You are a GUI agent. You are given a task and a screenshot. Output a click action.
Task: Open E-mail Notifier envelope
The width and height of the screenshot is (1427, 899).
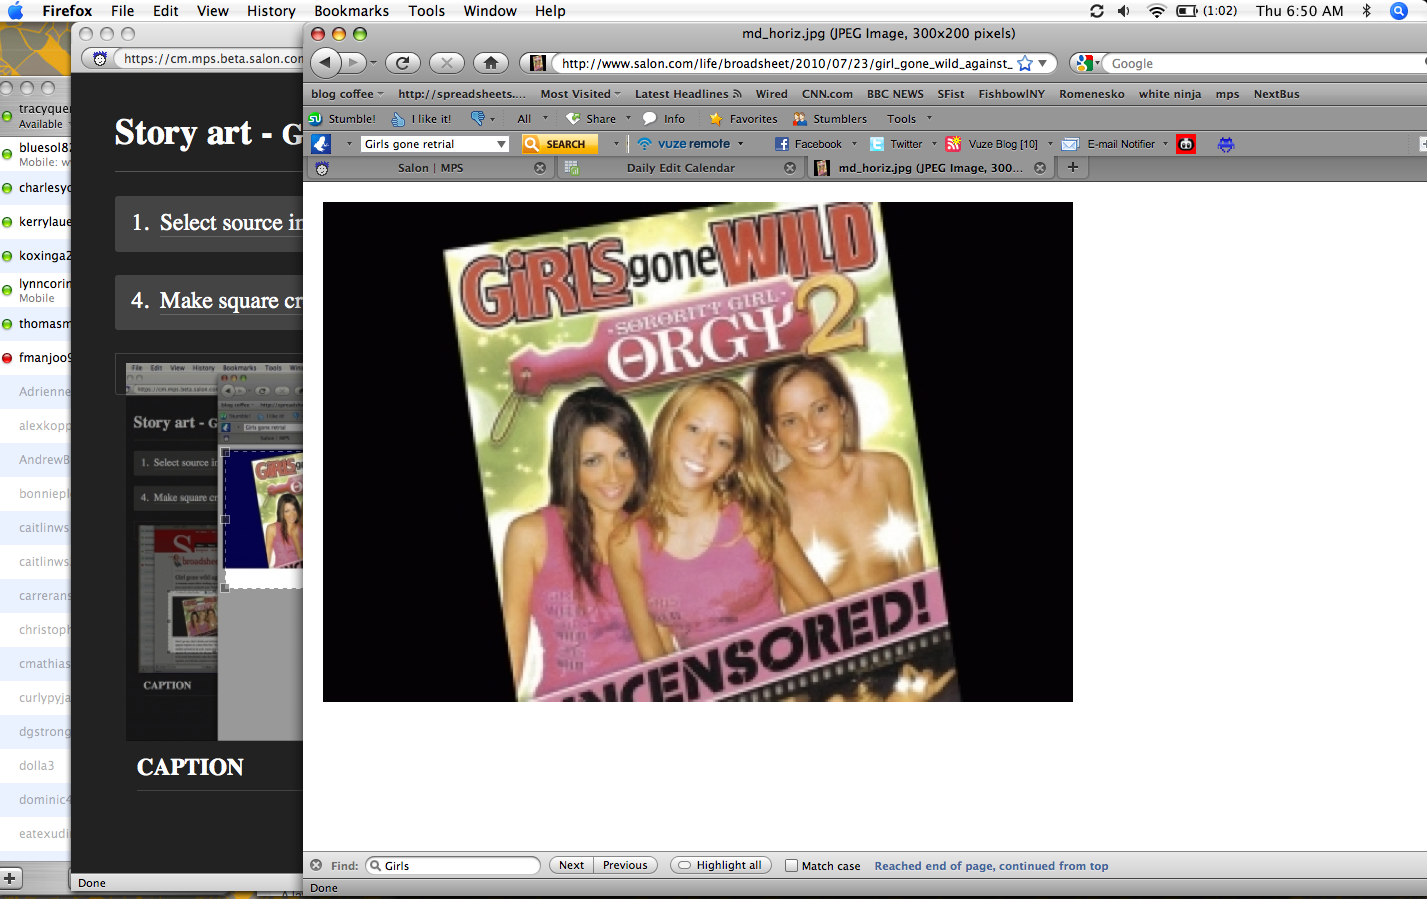(x=1070, y=144)
